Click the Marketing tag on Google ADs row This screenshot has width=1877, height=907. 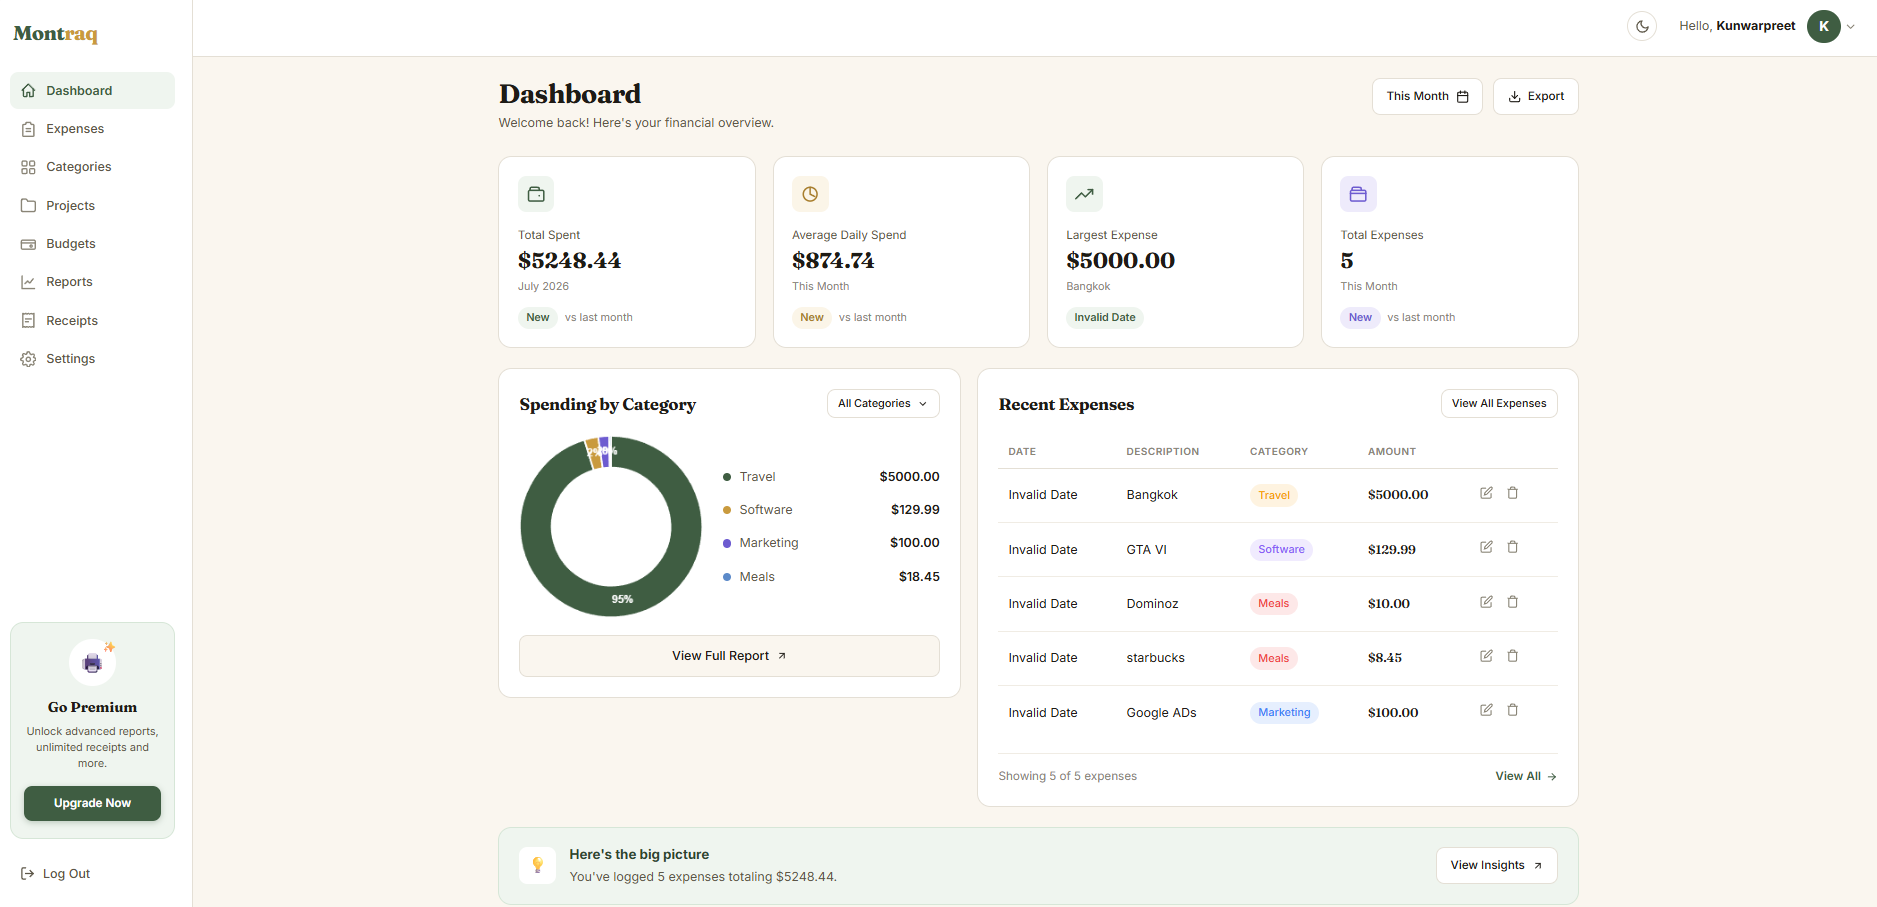pyautogui.click(x=1284, y=712)
